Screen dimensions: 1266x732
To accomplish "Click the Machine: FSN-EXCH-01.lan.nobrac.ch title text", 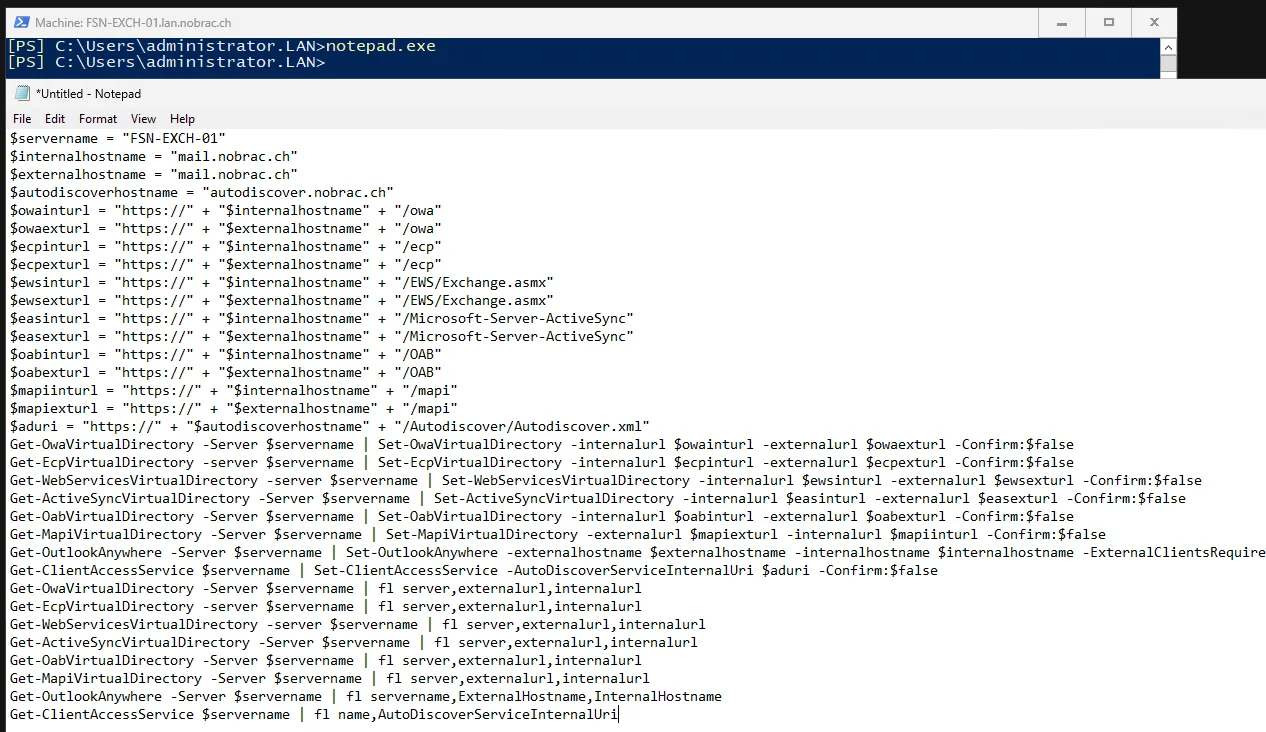I will point(134,22).
